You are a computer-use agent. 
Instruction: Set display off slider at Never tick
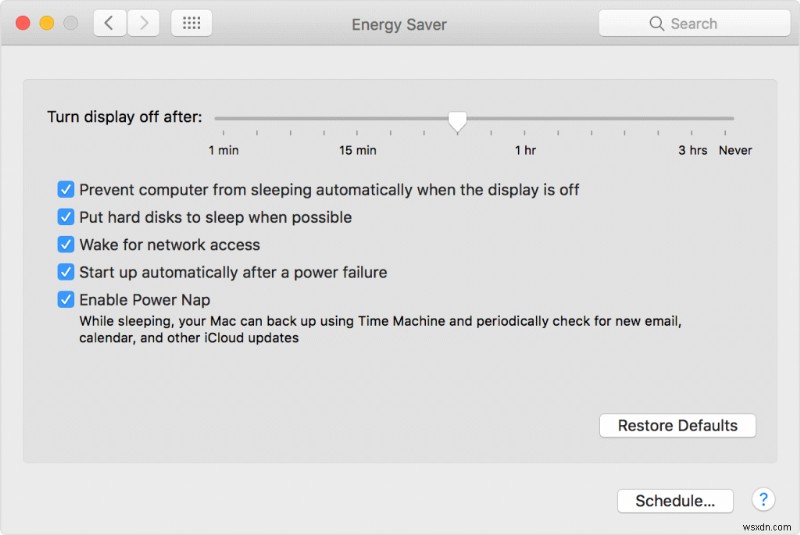click(x=725, y=133)
